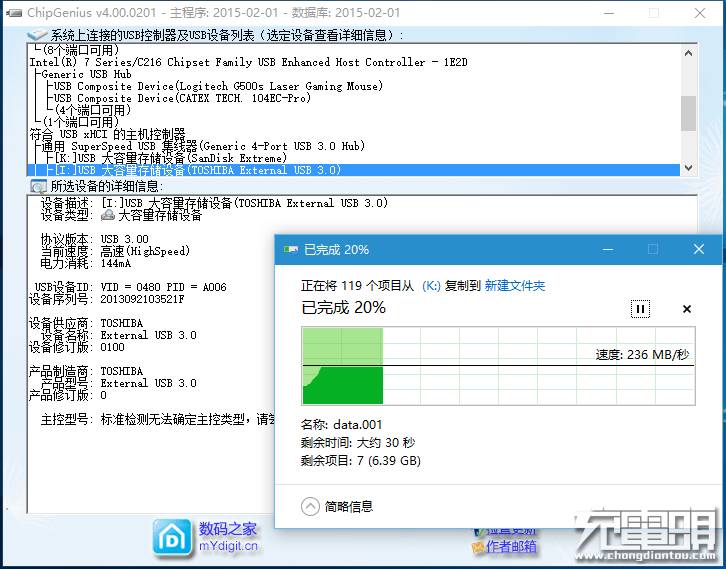Click the VID = 0480 PID = A006 text

click(163, 287)
